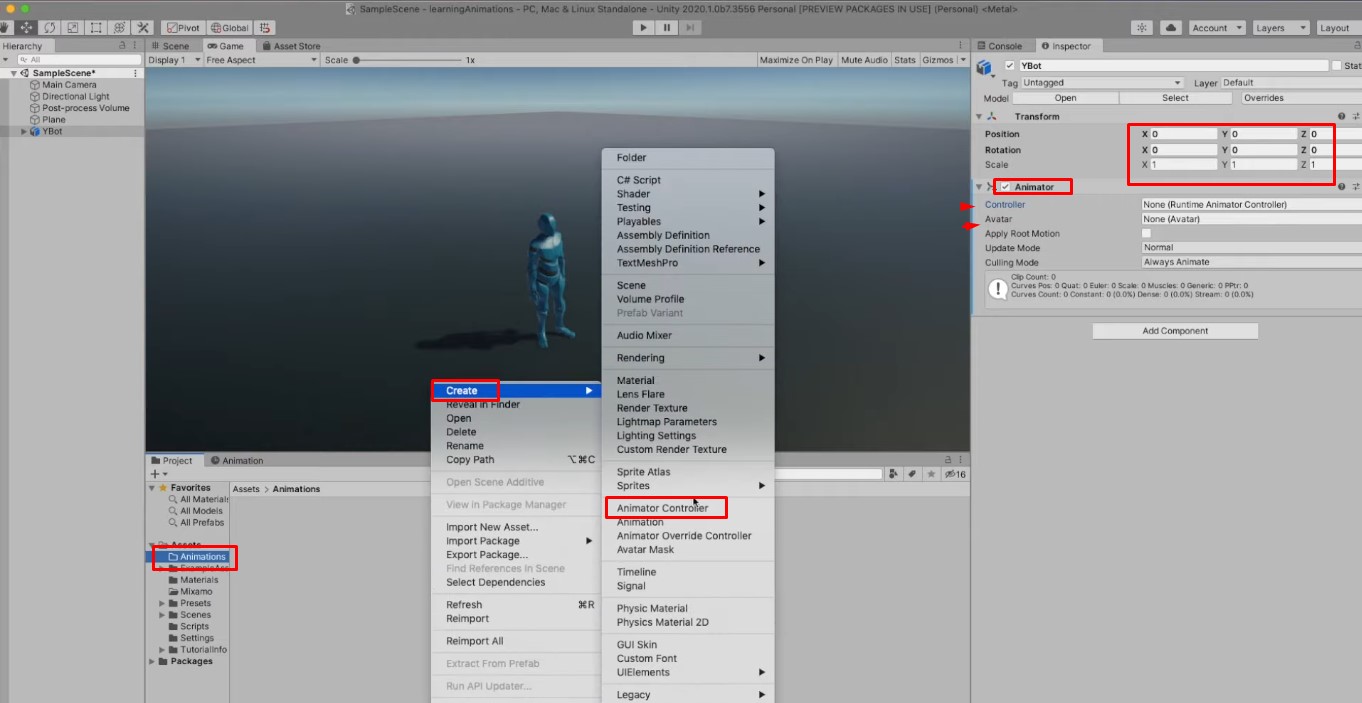Select the Rotate tool
The image size is (1362, 703).
[50, 27]
